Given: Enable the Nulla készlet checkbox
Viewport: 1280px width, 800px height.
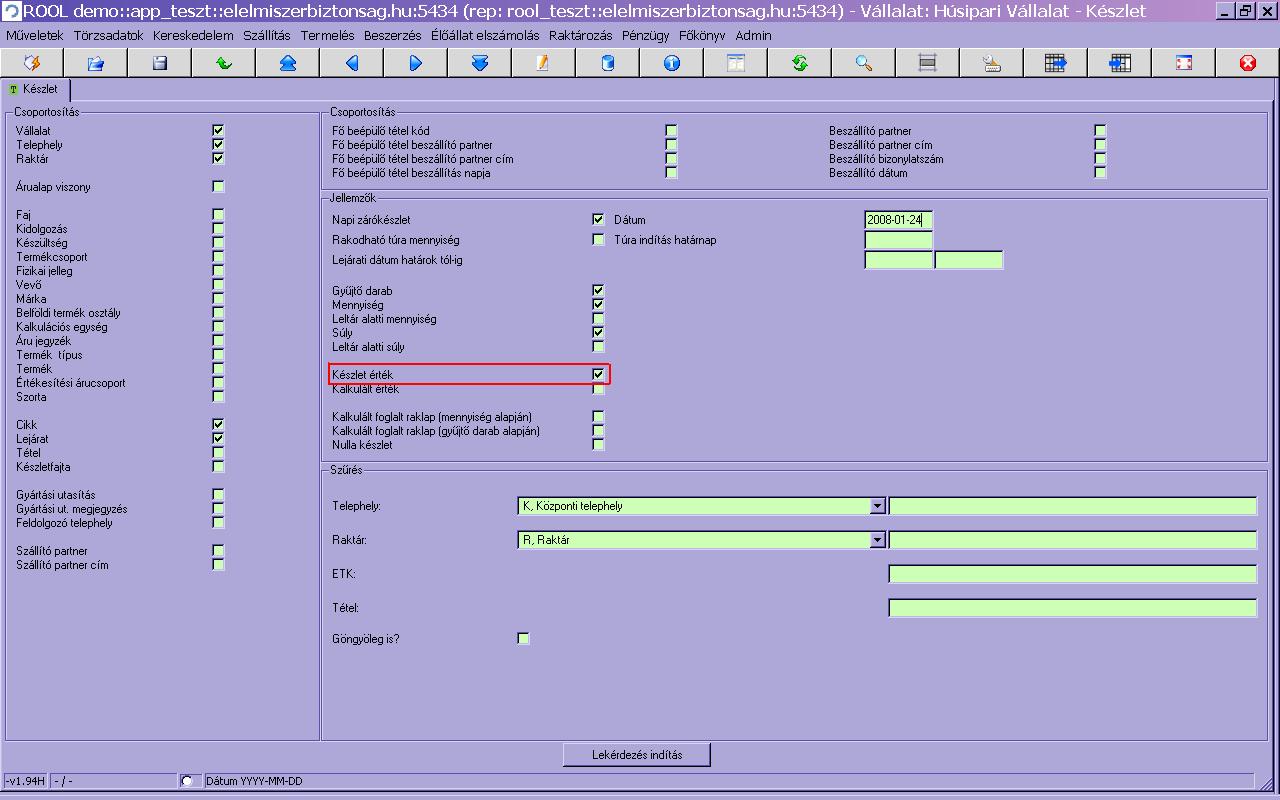Looking at the screenshot, I should click(x=598, y=445).
